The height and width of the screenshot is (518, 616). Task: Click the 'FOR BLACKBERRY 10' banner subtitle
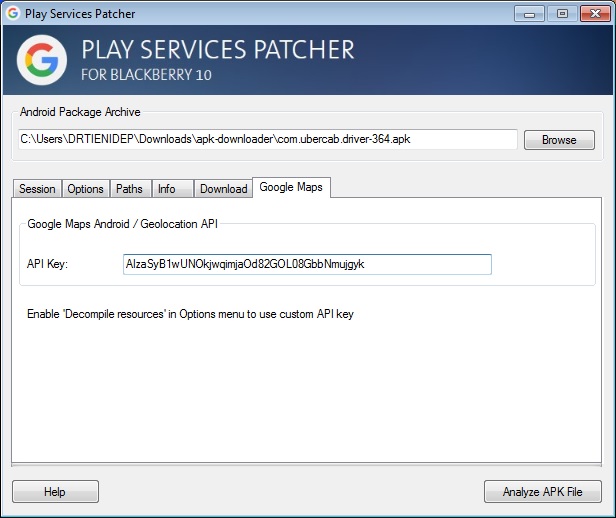click(146, 75)
